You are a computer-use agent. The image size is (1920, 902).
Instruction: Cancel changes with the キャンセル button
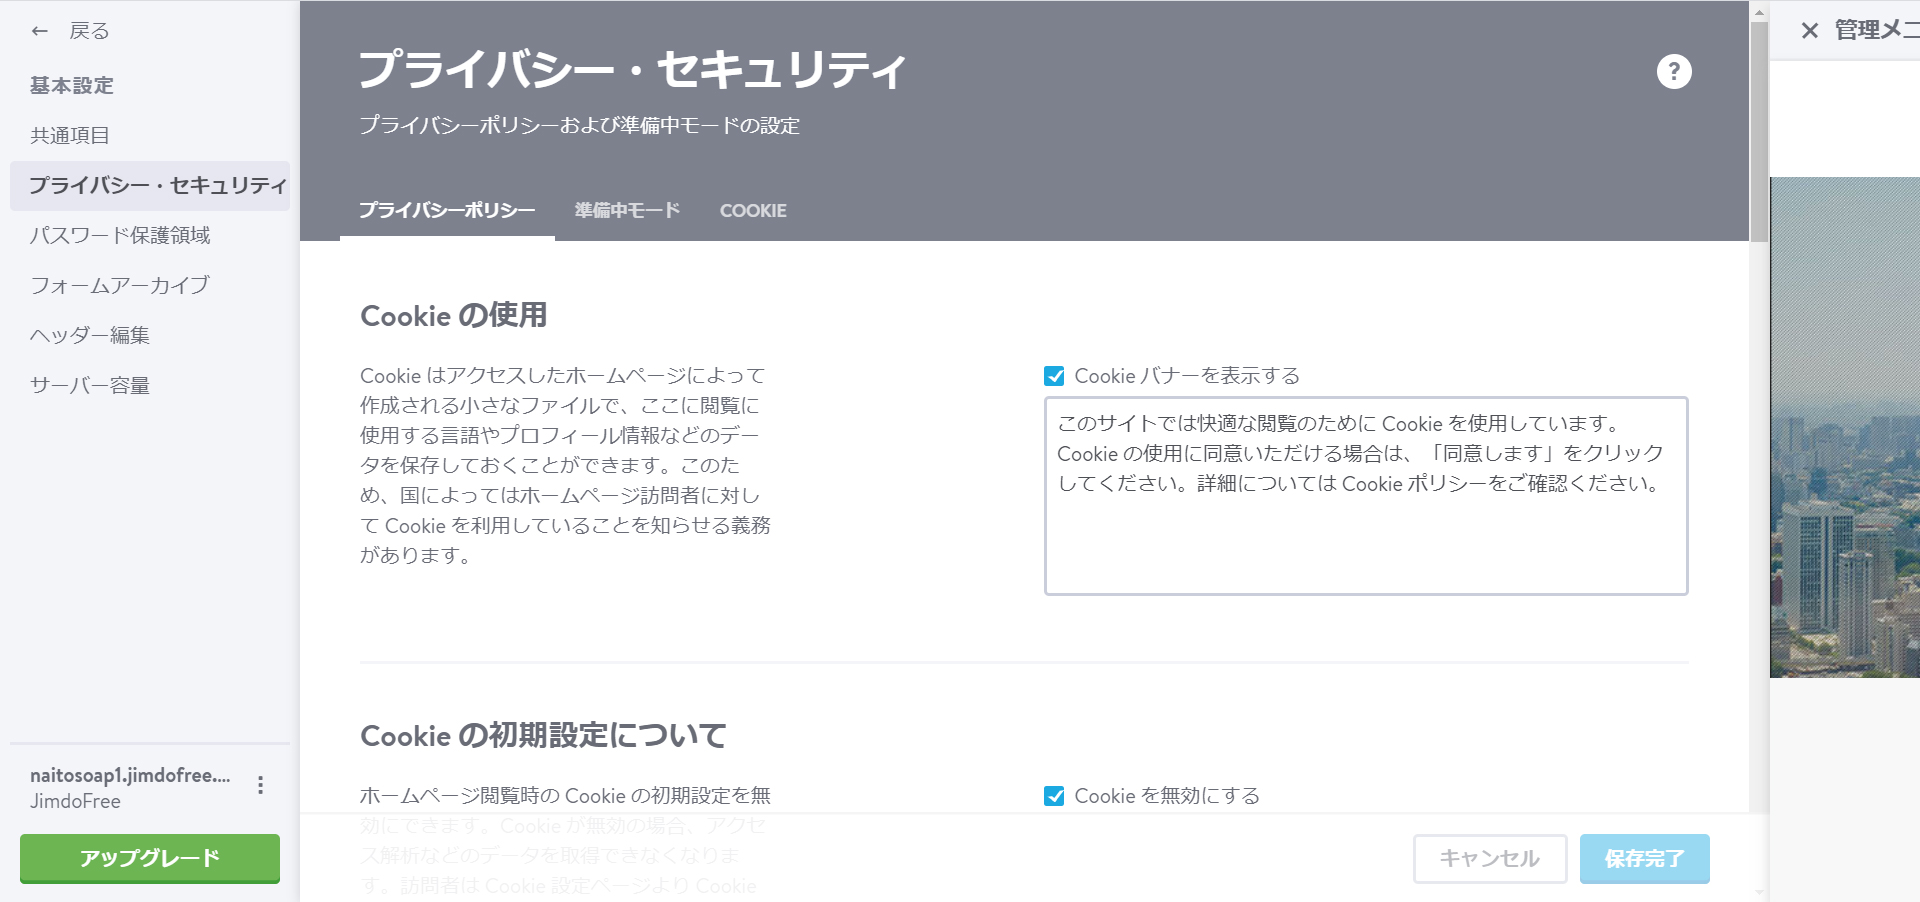[1489, 858]
